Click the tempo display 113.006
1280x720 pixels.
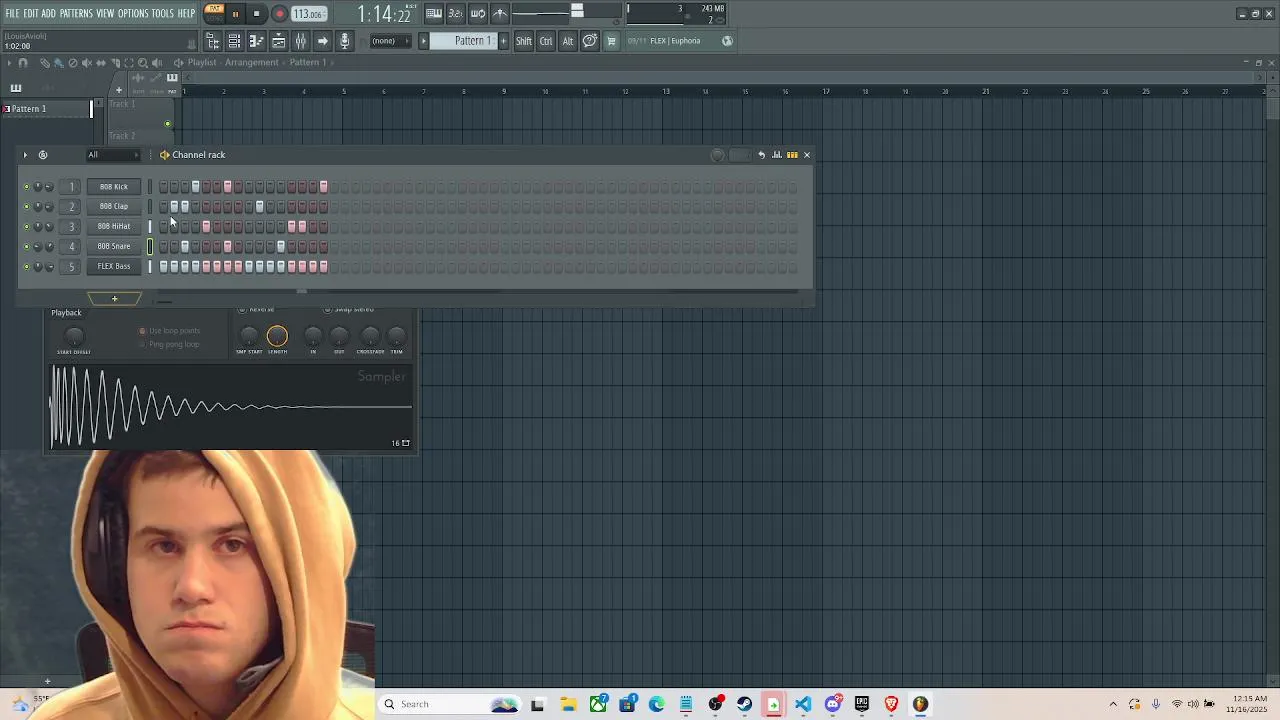tap(308, 14)
